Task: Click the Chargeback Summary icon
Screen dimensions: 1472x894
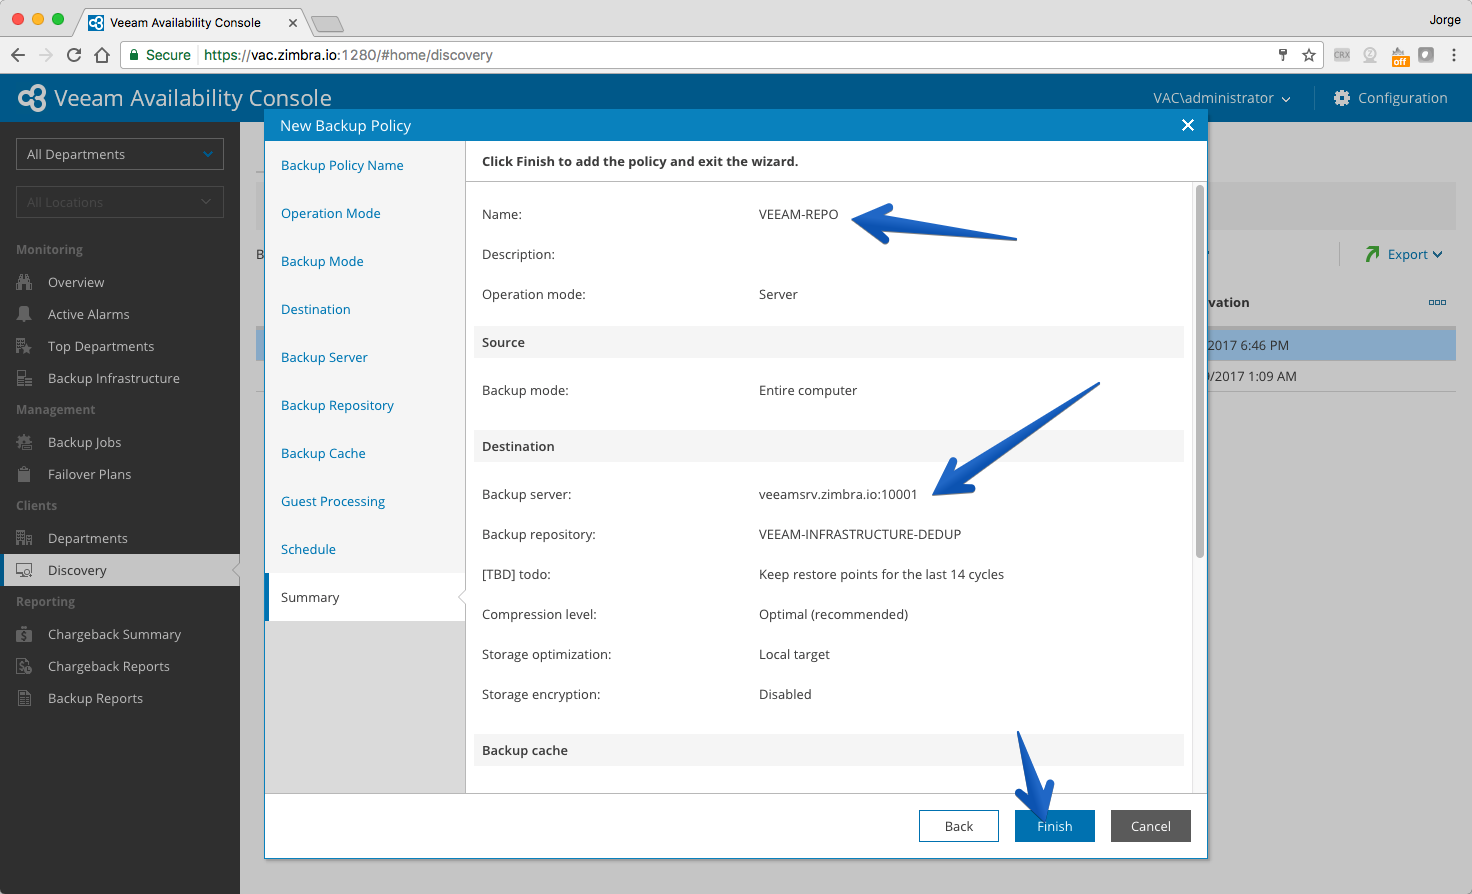Action: pyautogui.click(x=24, y=634)
